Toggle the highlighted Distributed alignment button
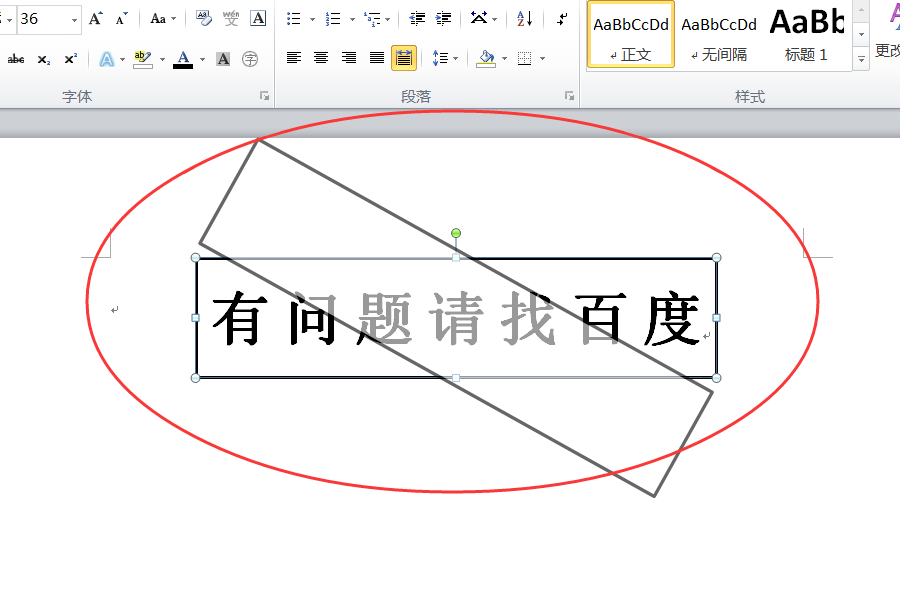Screen dimensions: 900x599 point(404,58)
